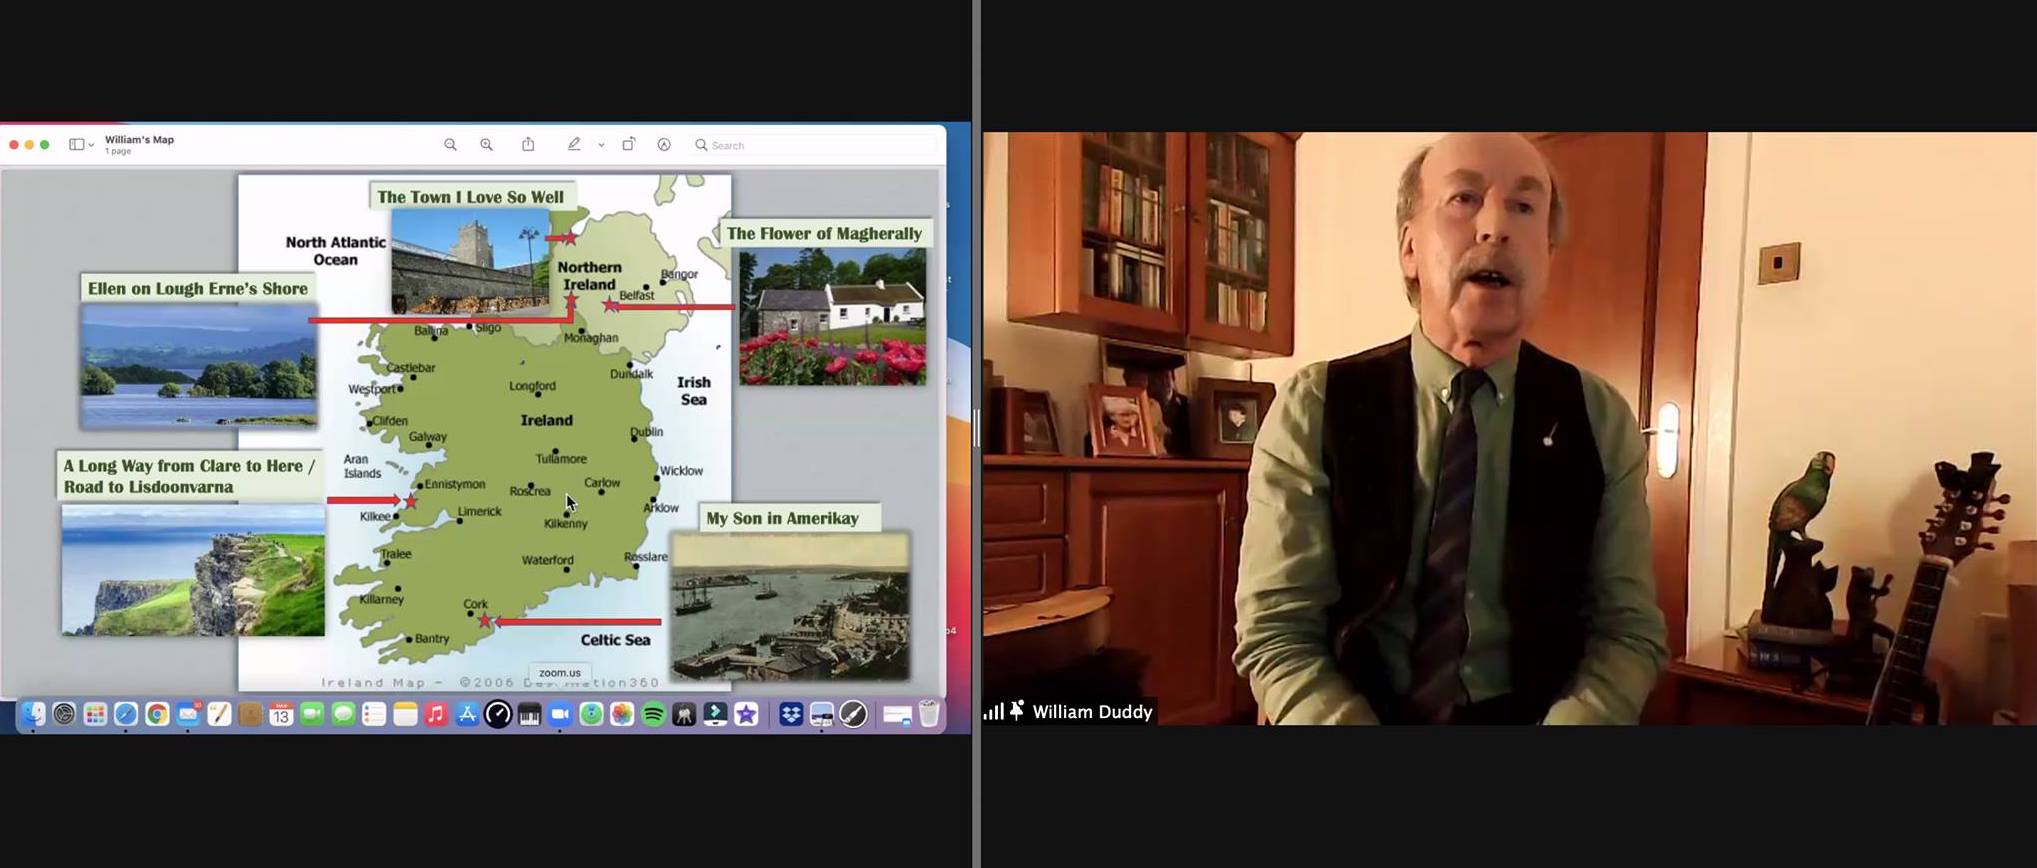Click the zoom in magnifier in Preview toolbar

coord(486,145)
